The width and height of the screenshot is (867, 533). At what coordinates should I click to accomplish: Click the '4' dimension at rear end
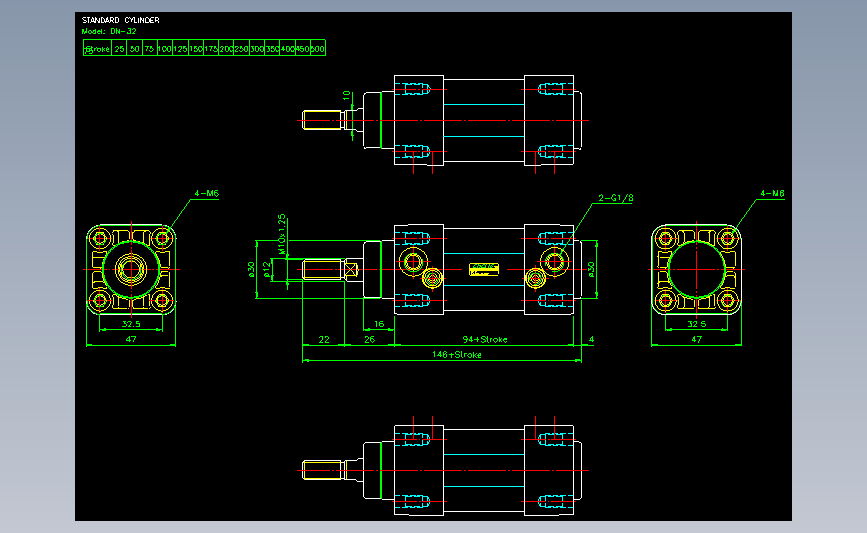591,339
